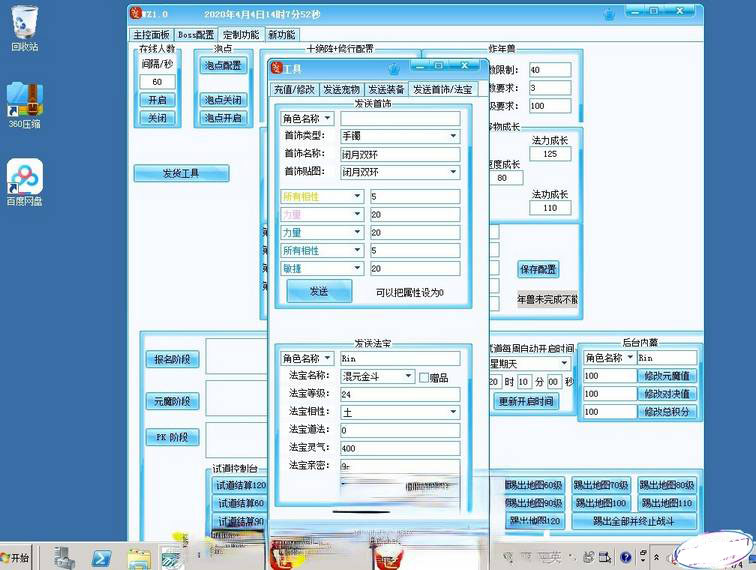Open the 法宝相性 dropdown showing 土

pos(452,412)
